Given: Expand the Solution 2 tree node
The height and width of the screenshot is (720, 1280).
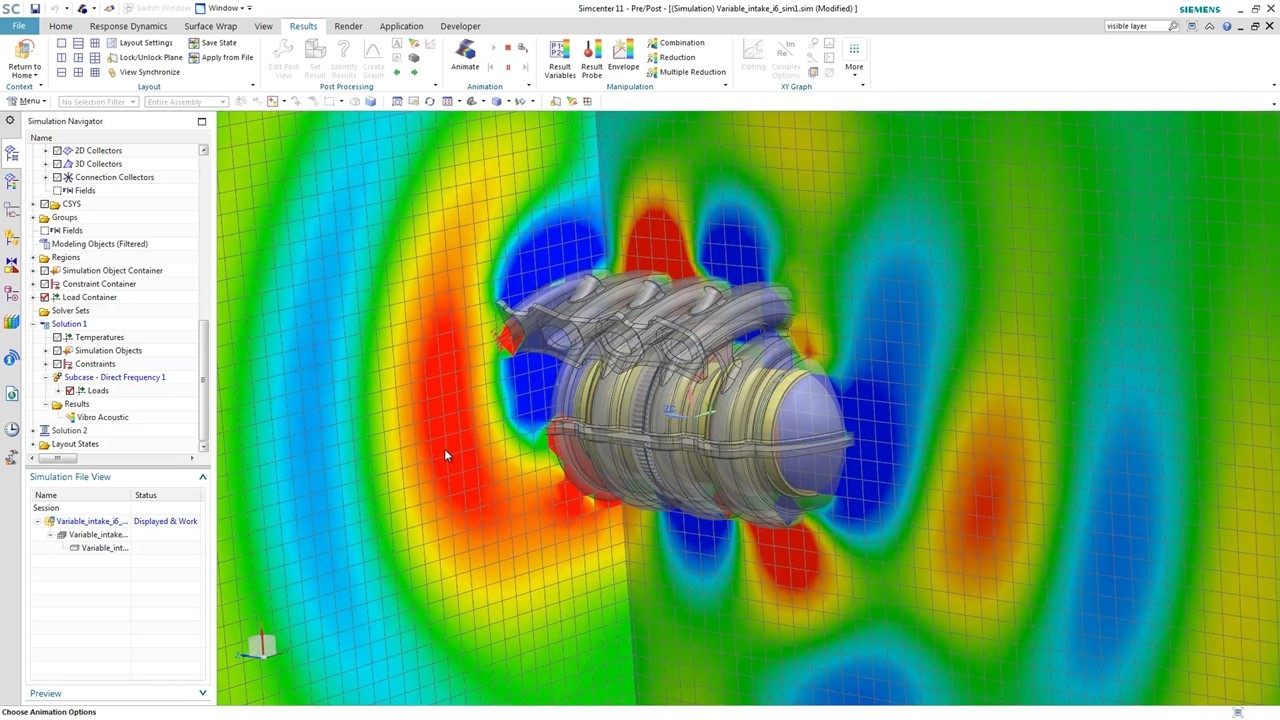Looking at the screenshot, I should point(33,430).
